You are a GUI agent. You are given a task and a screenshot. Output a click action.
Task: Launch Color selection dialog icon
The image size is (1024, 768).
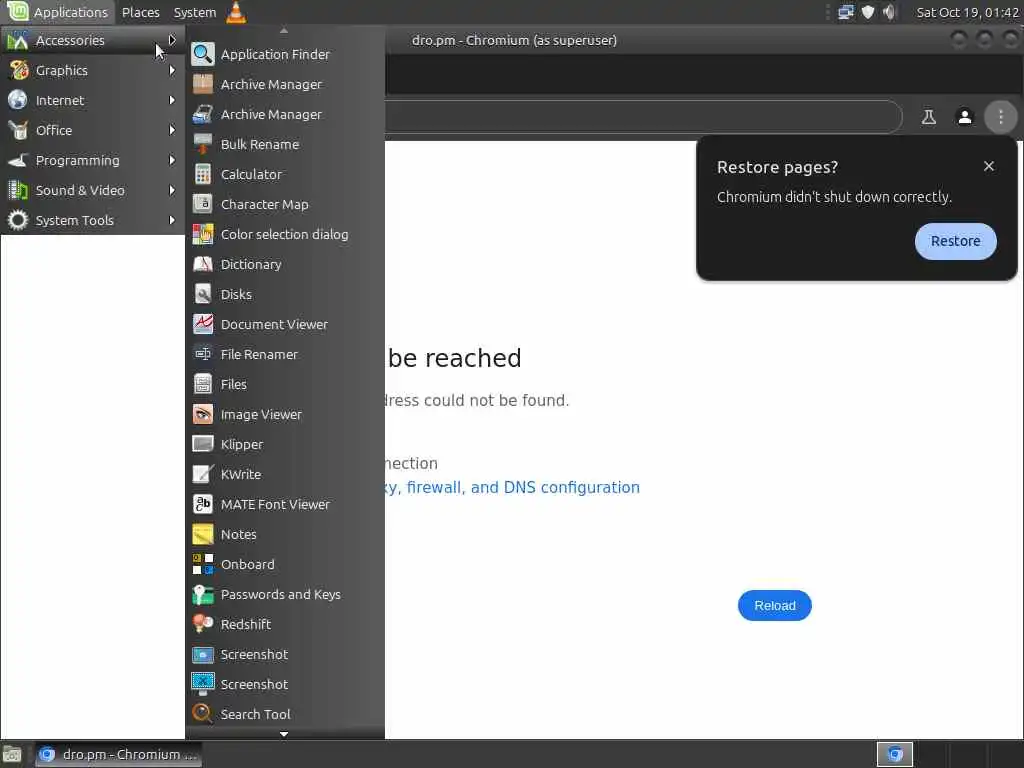pos(202,234)
